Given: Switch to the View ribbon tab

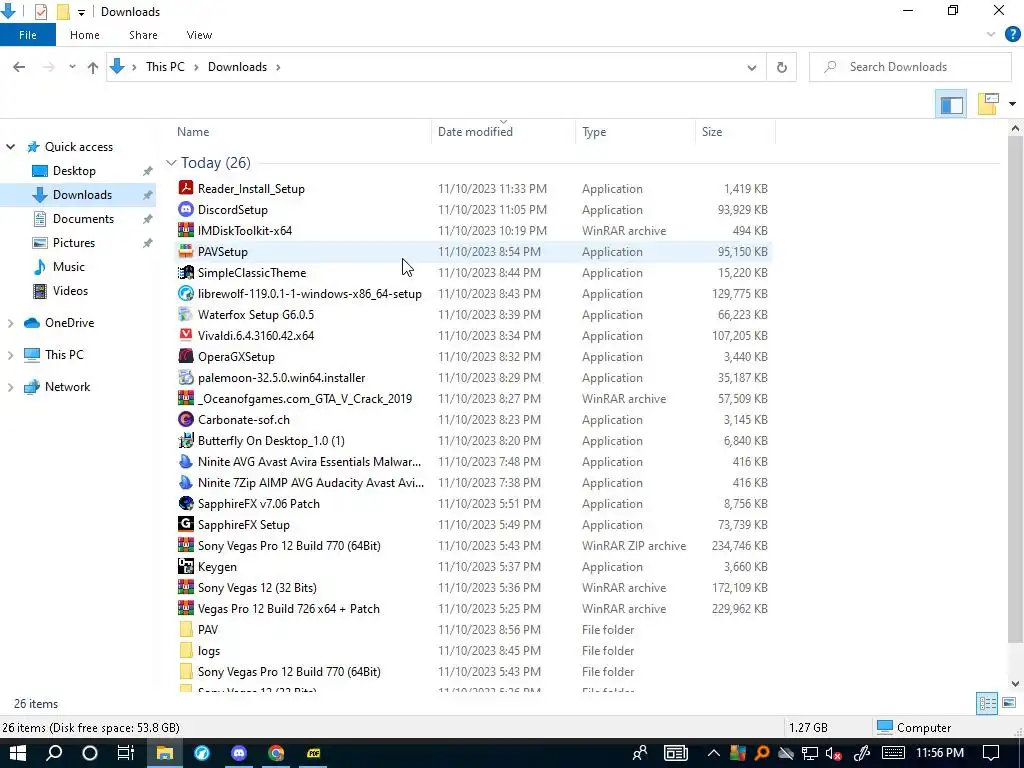Looking at the screenshot, I should (199, 35).
